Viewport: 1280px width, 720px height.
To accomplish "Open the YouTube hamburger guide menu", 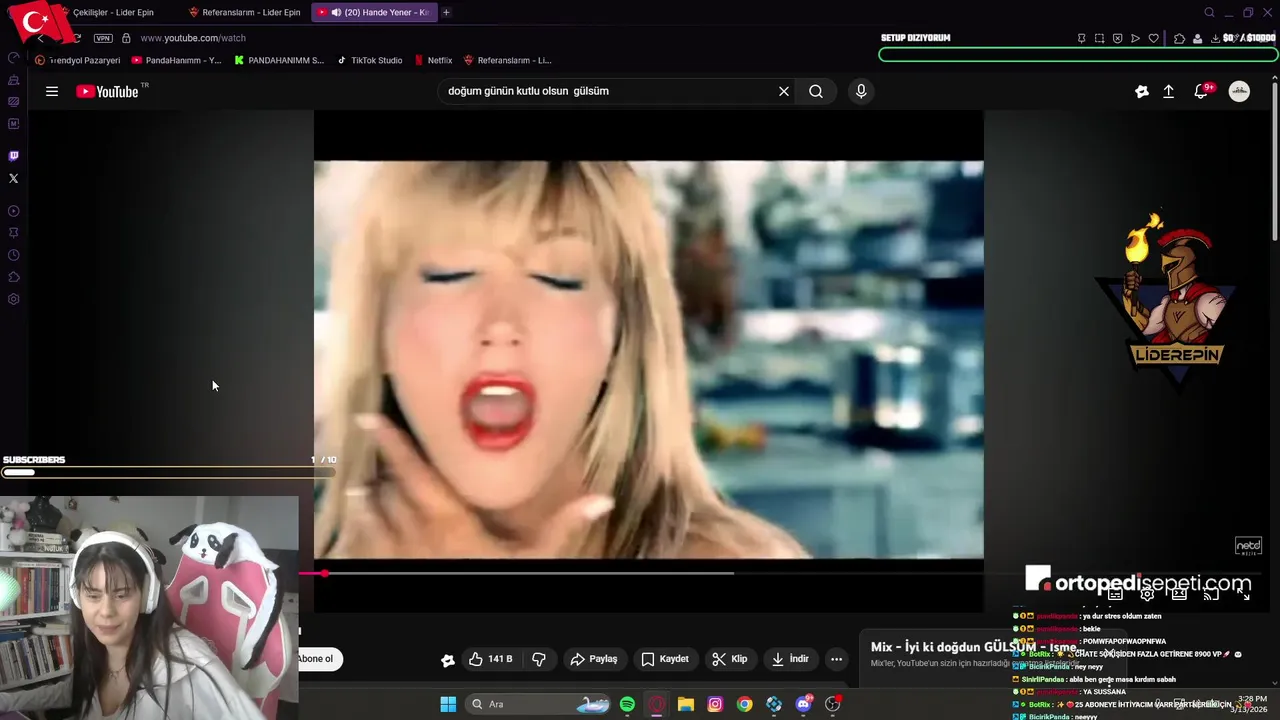I will pyautogui.click(x=52, y=91).
